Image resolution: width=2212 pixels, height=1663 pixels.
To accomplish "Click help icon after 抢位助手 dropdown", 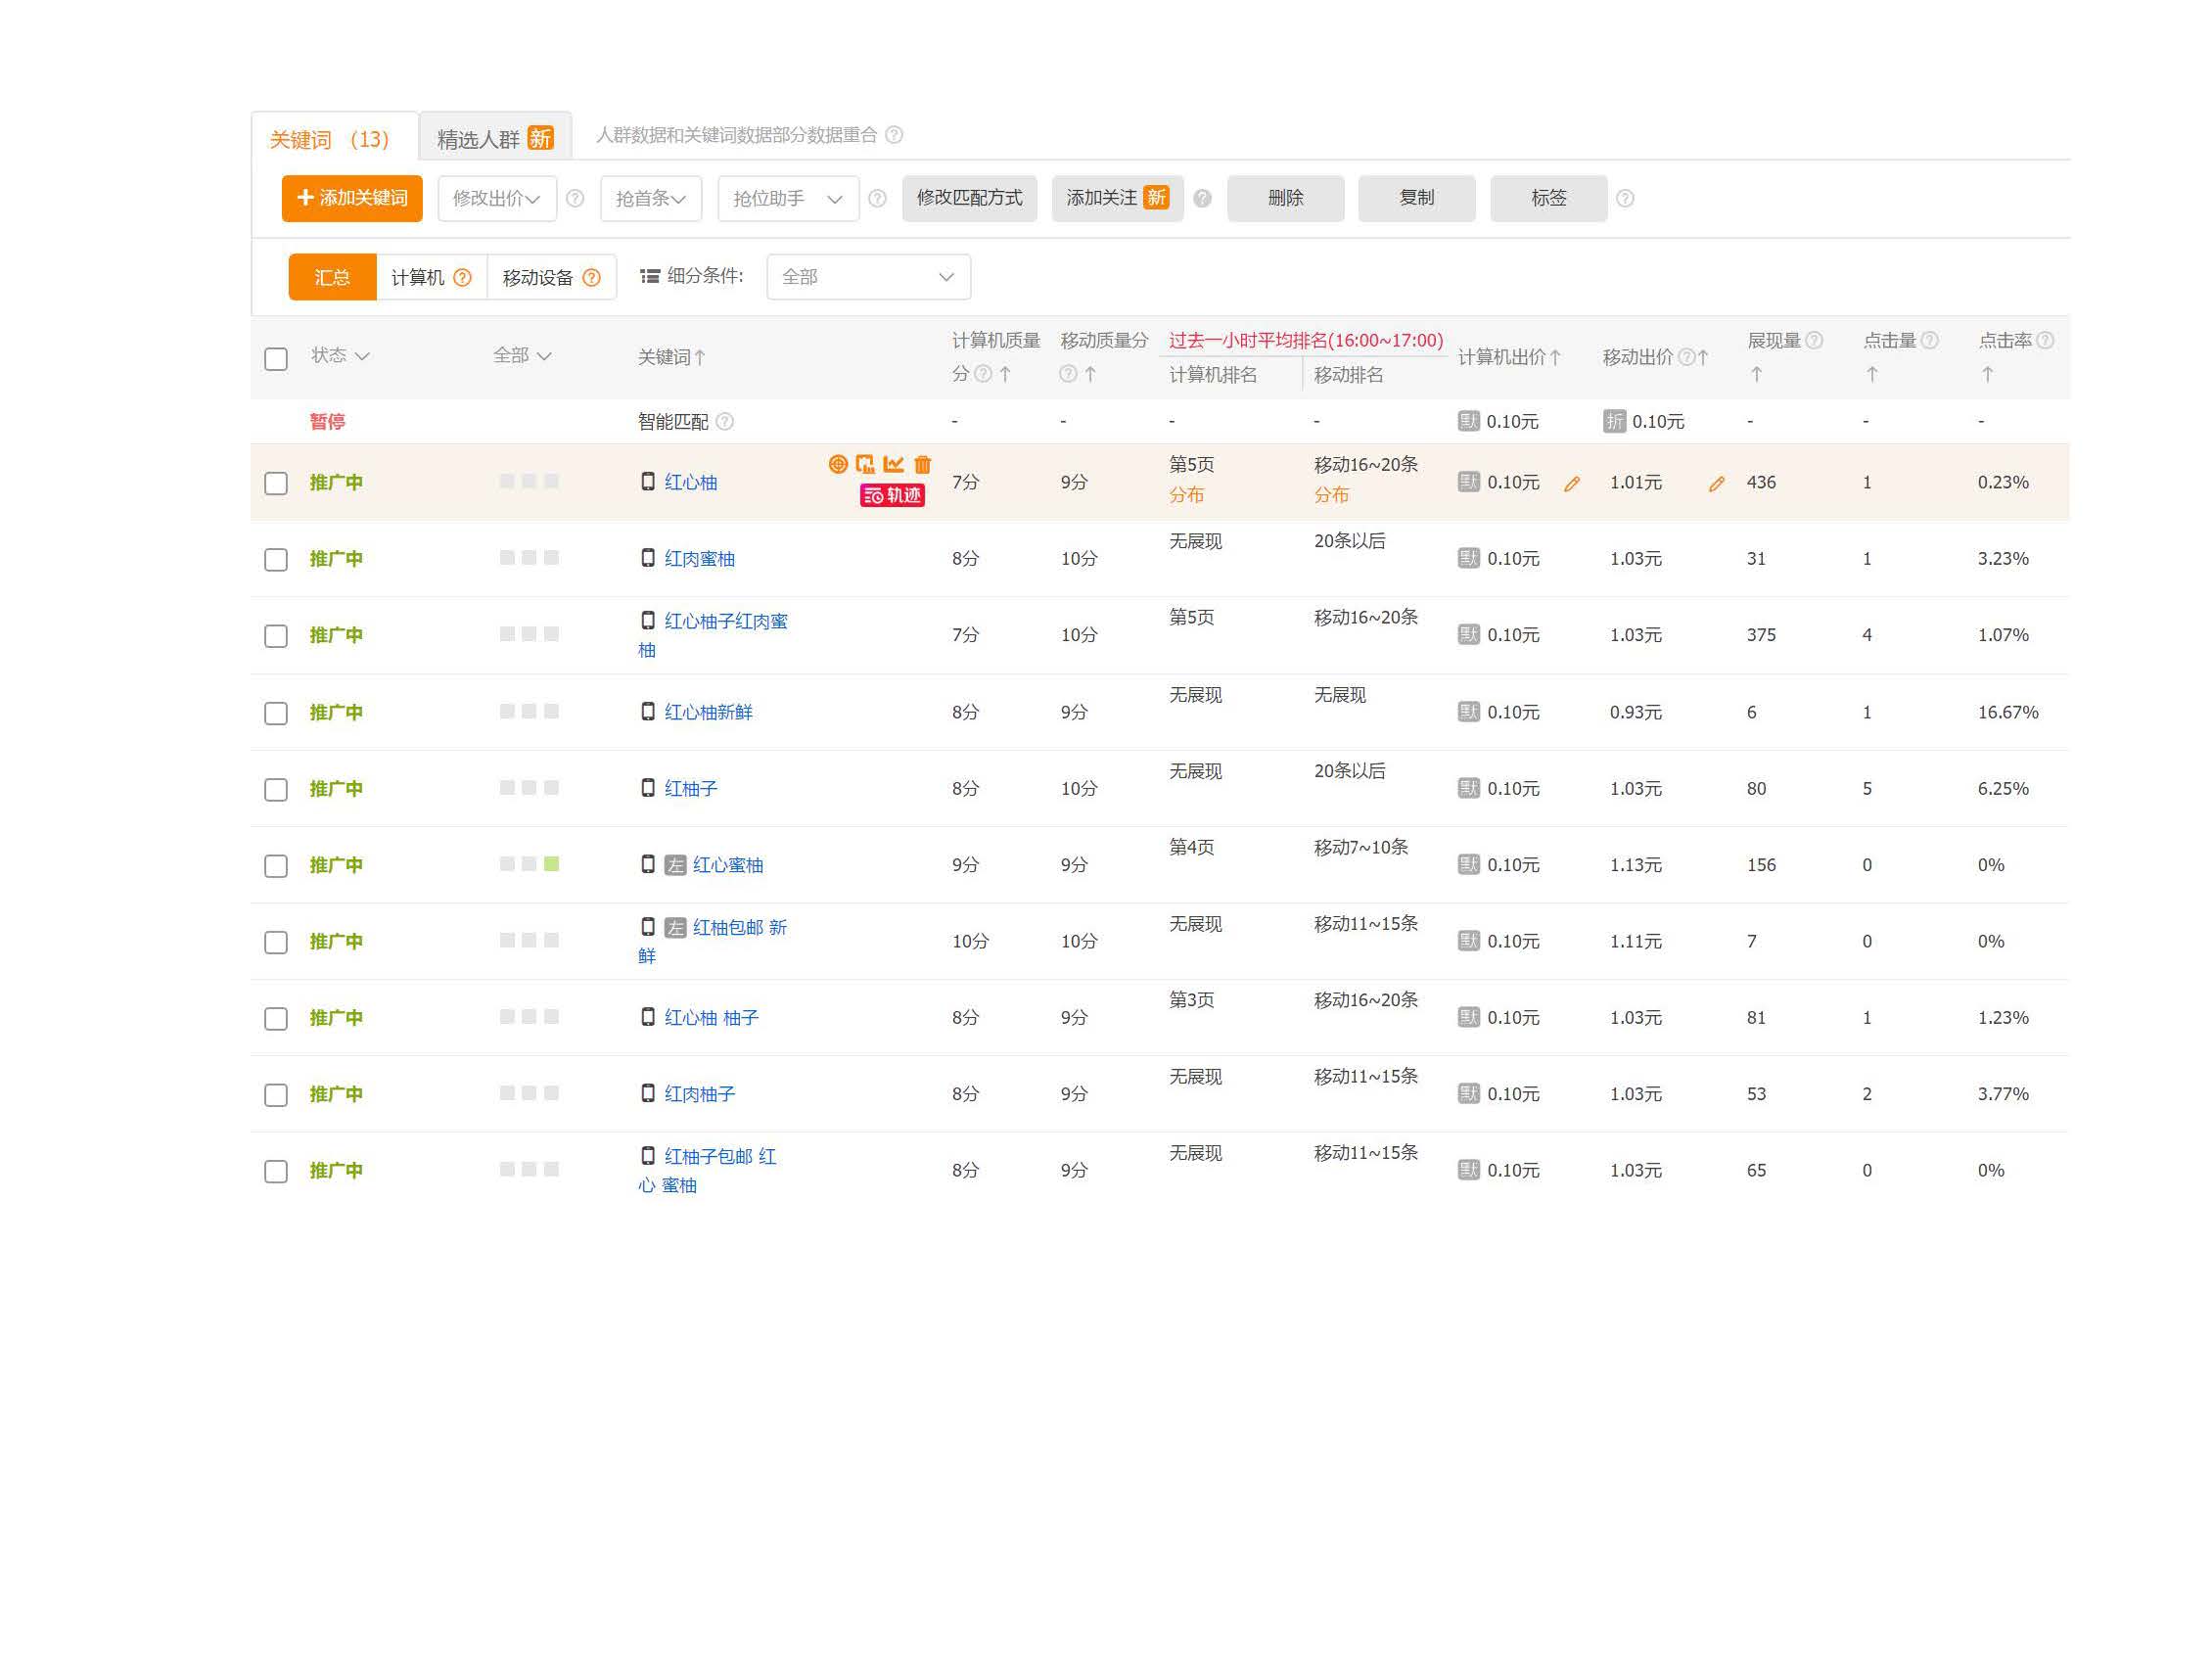I will tap(877, 199).
